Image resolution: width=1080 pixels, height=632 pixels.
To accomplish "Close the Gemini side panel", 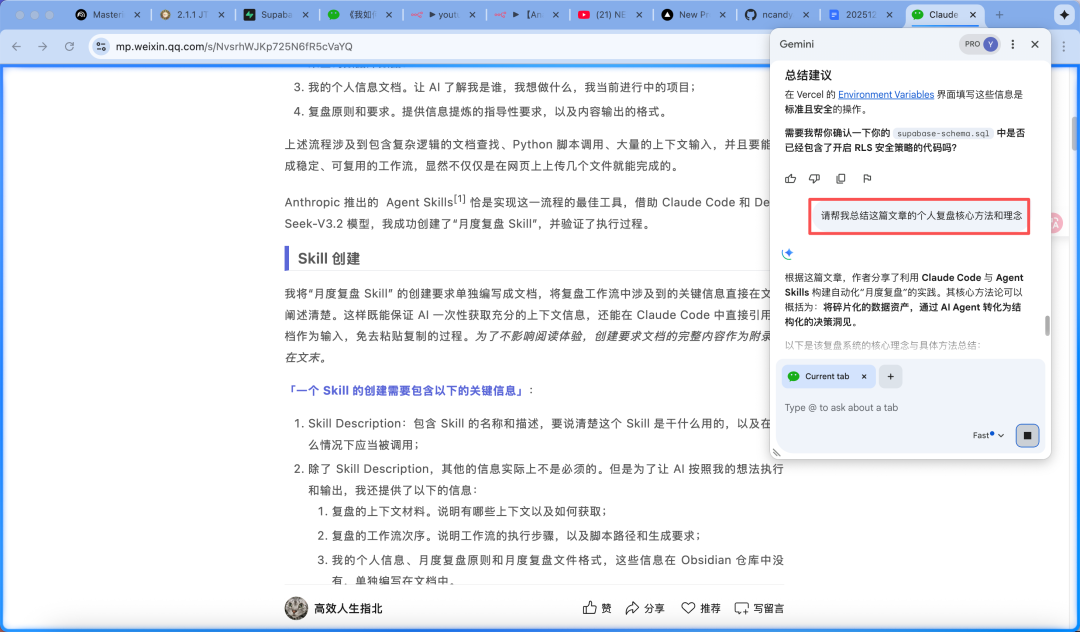I will coord(1035,44).
